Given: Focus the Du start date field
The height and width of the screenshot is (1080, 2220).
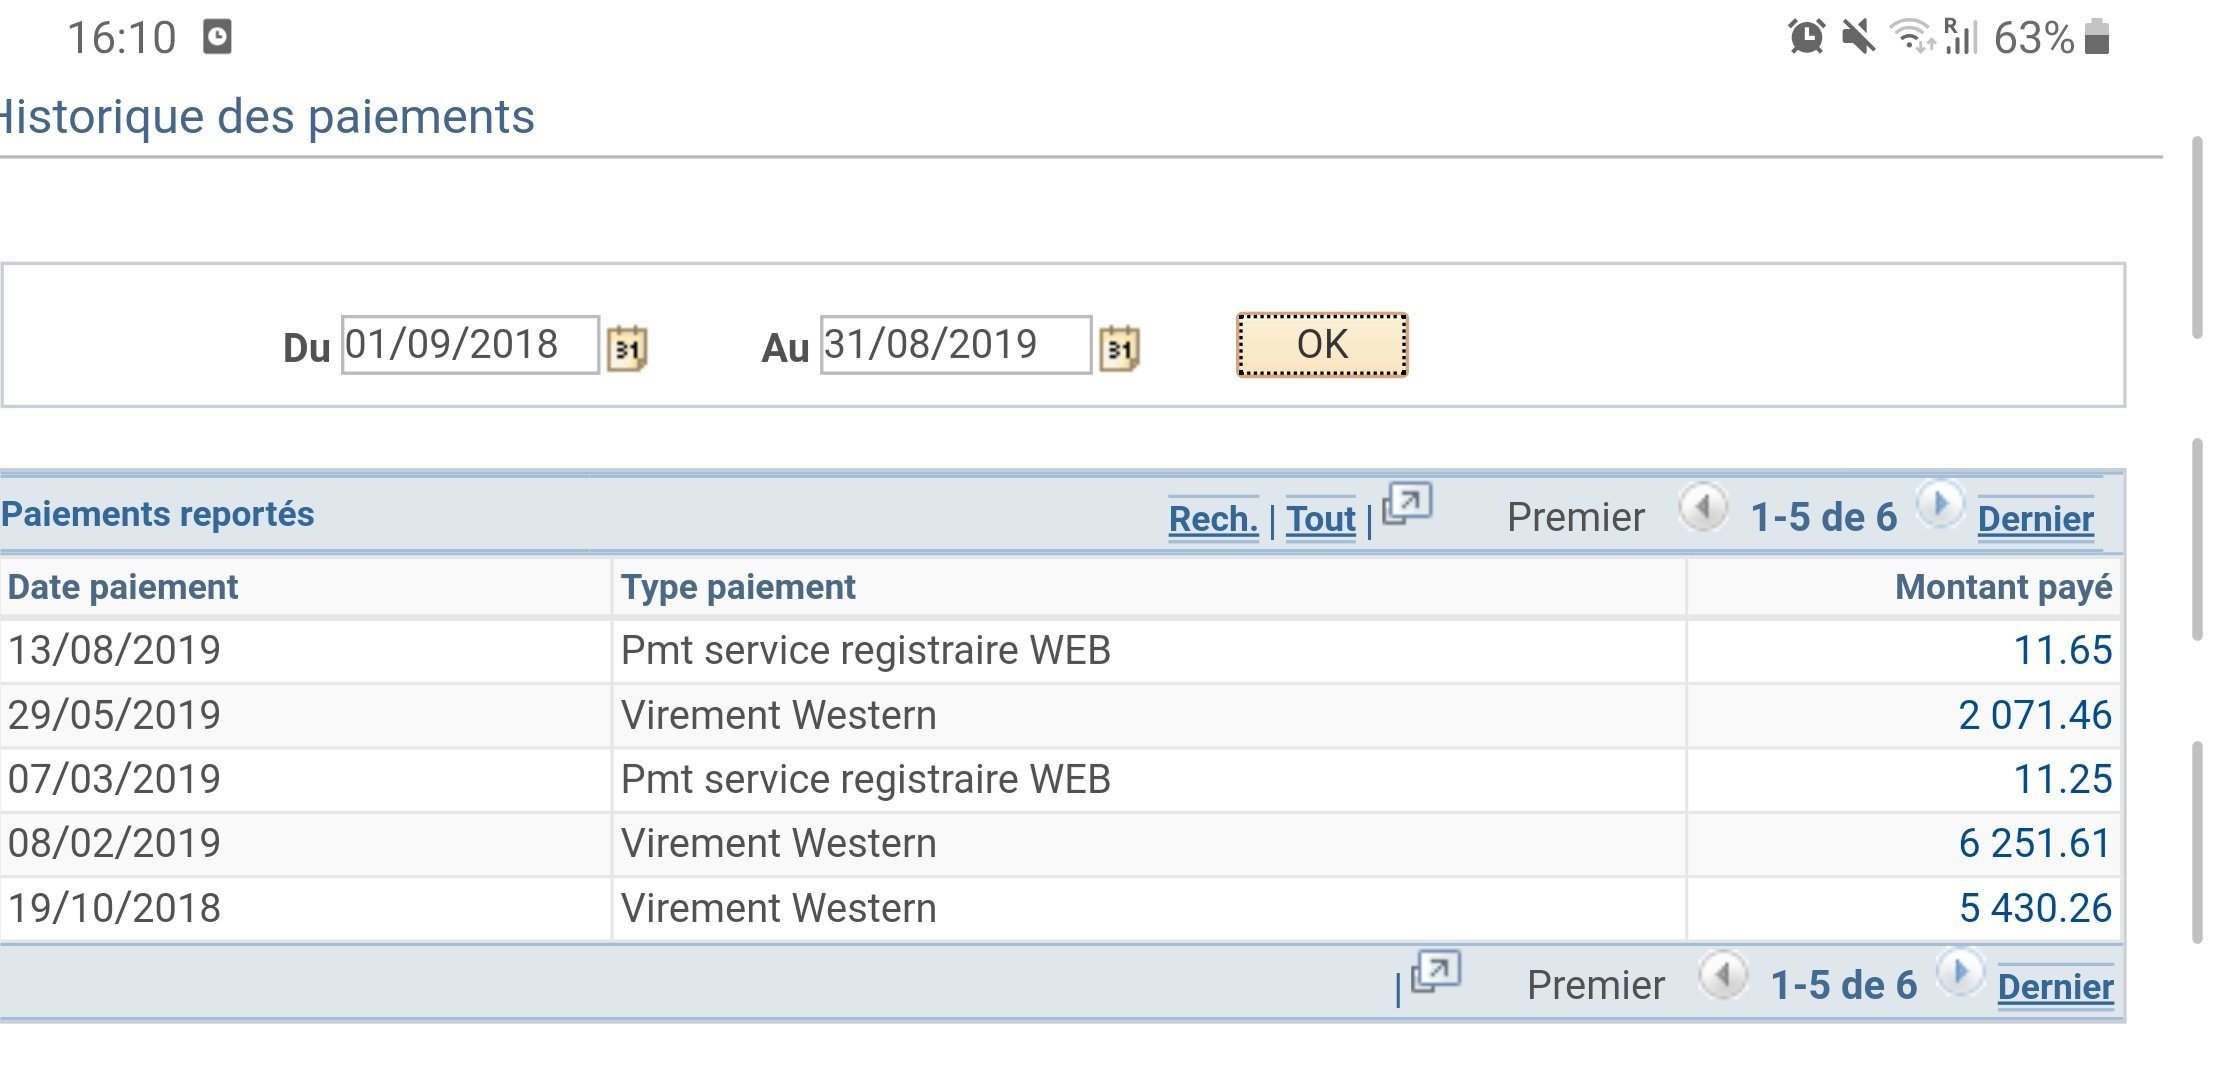Looking at the screenshot, I should [470, 345].
